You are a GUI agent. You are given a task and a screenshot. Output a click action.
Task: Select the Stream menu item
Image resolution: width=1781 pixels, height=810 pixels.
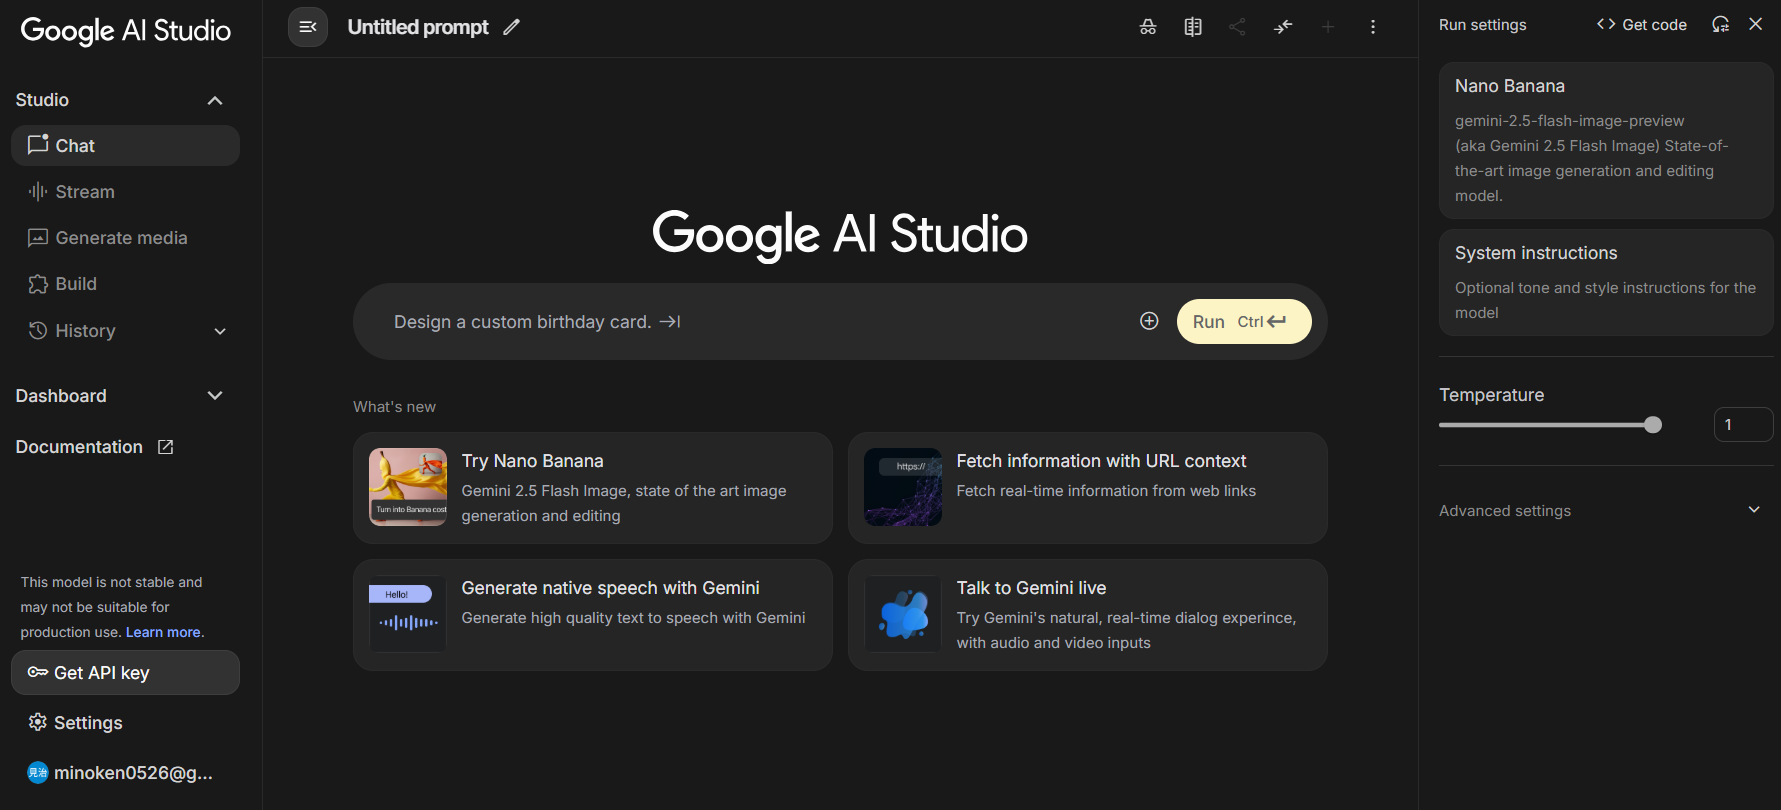(x=125, y=191)
